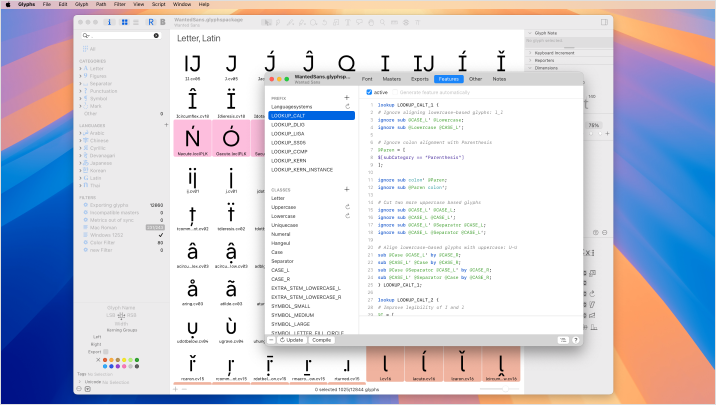Select LOOKUP_DLIG in prefix list
Screen dimensions: 716x405
click(x=311, y=125)
